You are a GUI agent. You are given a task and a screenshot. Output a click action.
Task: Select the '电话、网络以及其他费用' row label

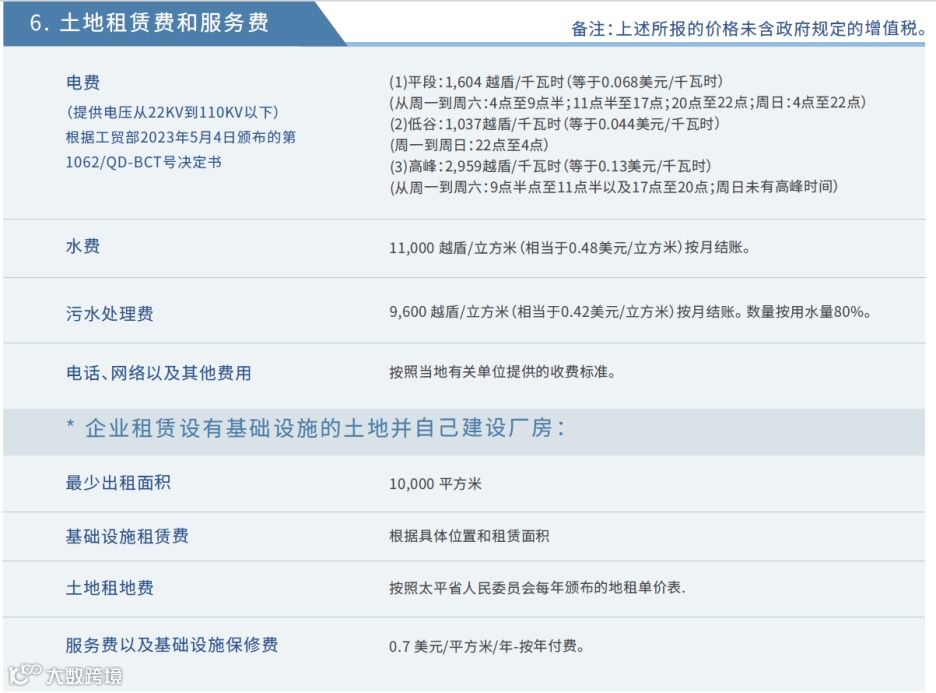point(158,373)
